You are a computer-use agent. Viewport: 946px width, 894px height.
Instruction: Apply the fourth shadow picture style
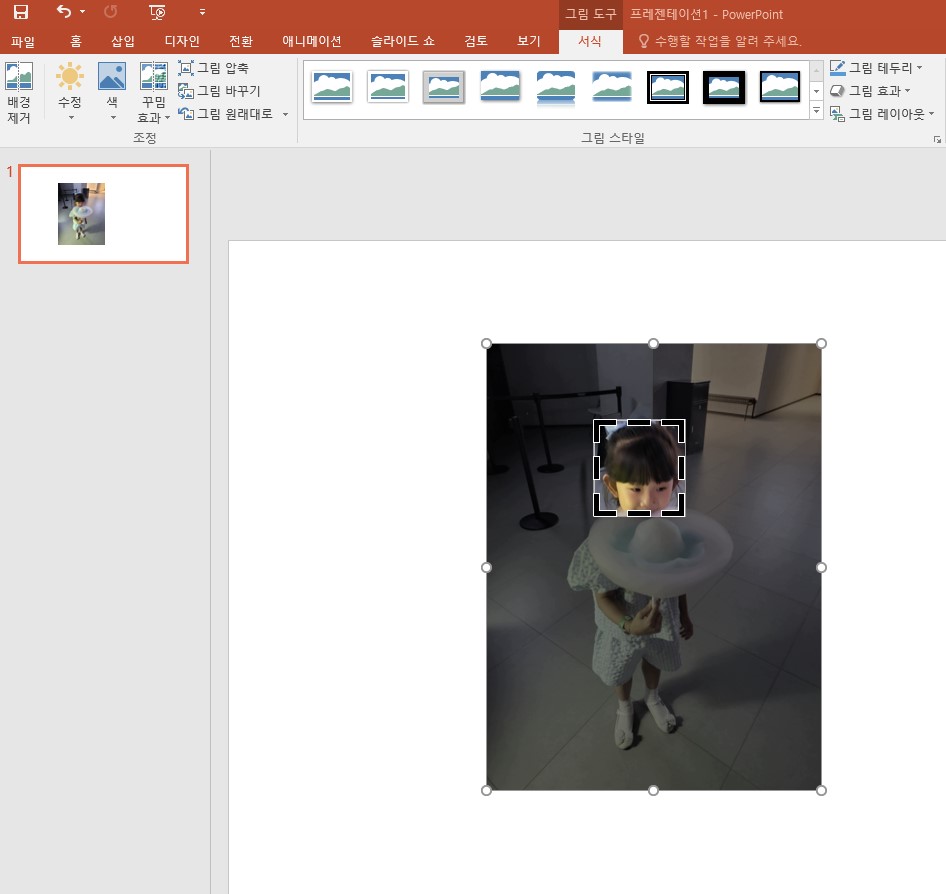pos(500,87)
